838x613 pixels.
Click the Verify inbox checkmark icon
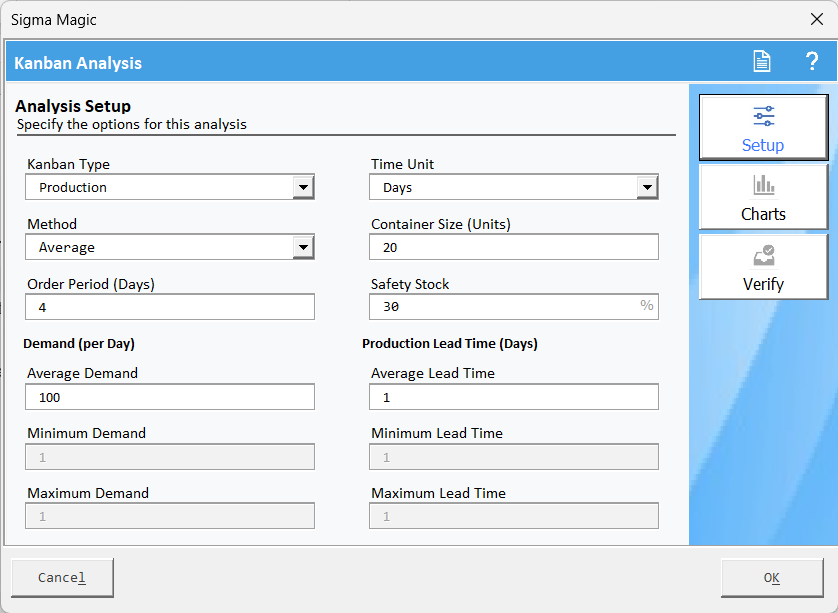763,256
